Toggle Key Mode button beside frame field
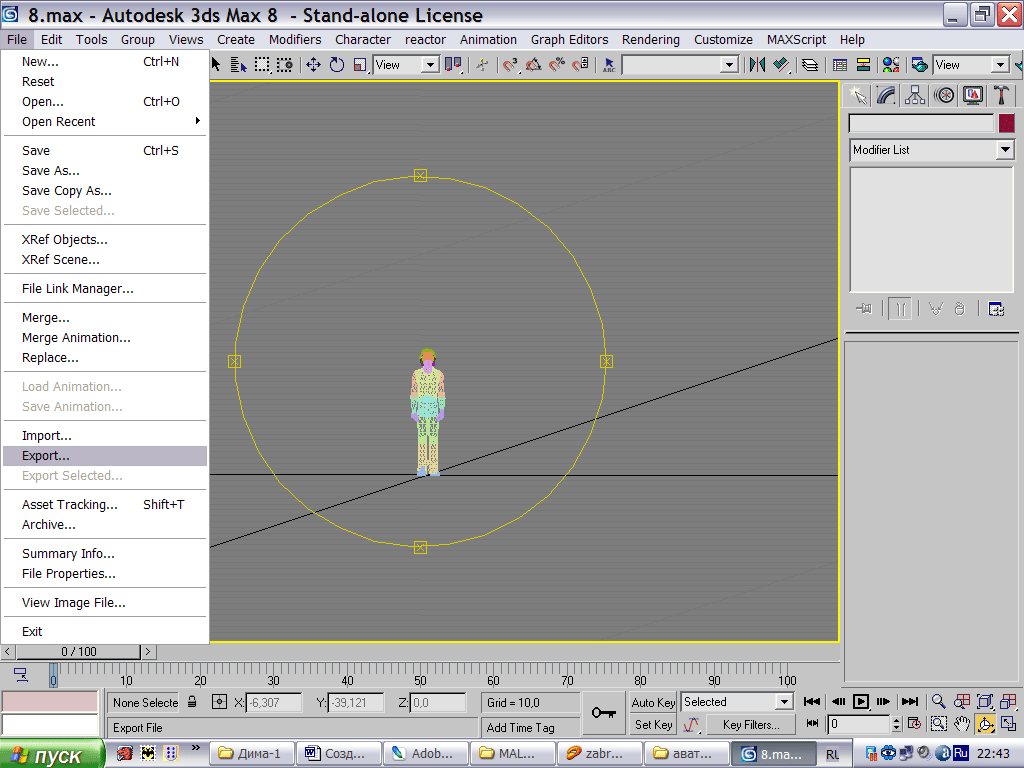 (812, 724)
